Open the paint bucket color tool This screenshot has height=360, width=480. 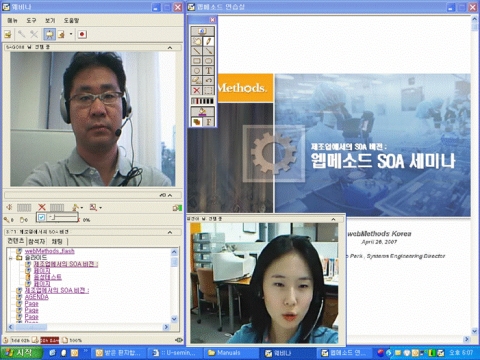point(202,111)
